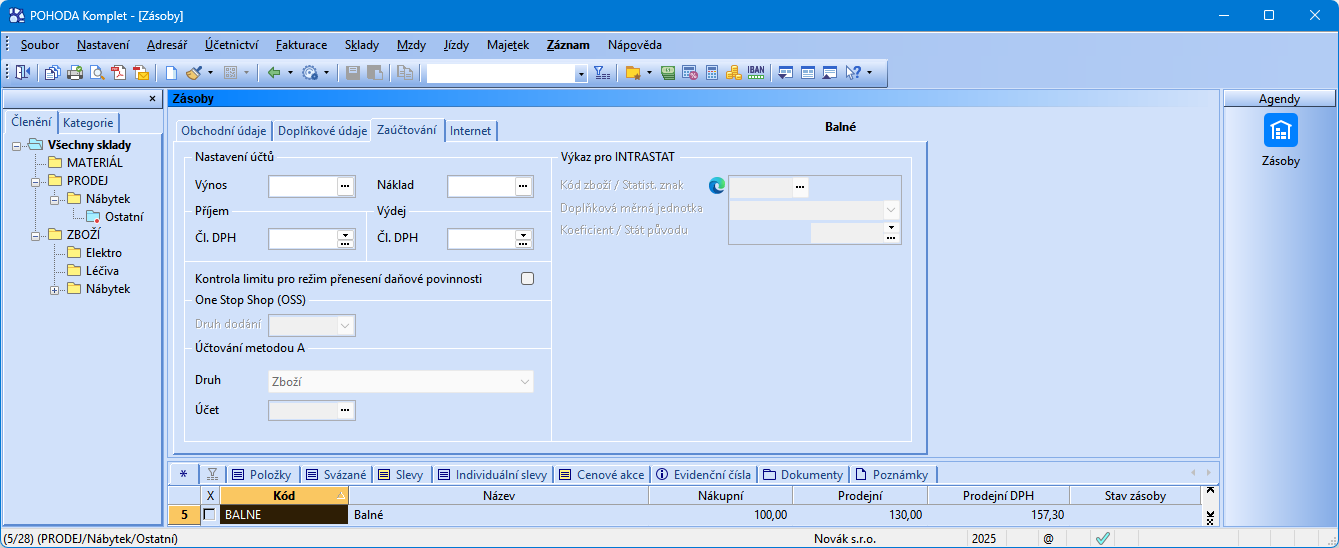Enable the Kontrola limitu checkbox
This screenshot has width=1339, height=548.
click(x=527, y=279)
